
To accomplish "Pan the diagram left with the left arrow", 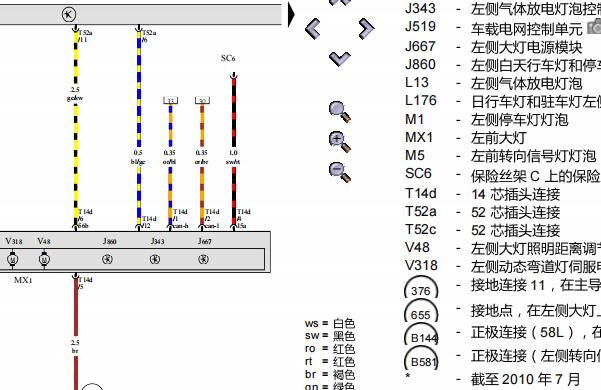I will tap(313, 29).
